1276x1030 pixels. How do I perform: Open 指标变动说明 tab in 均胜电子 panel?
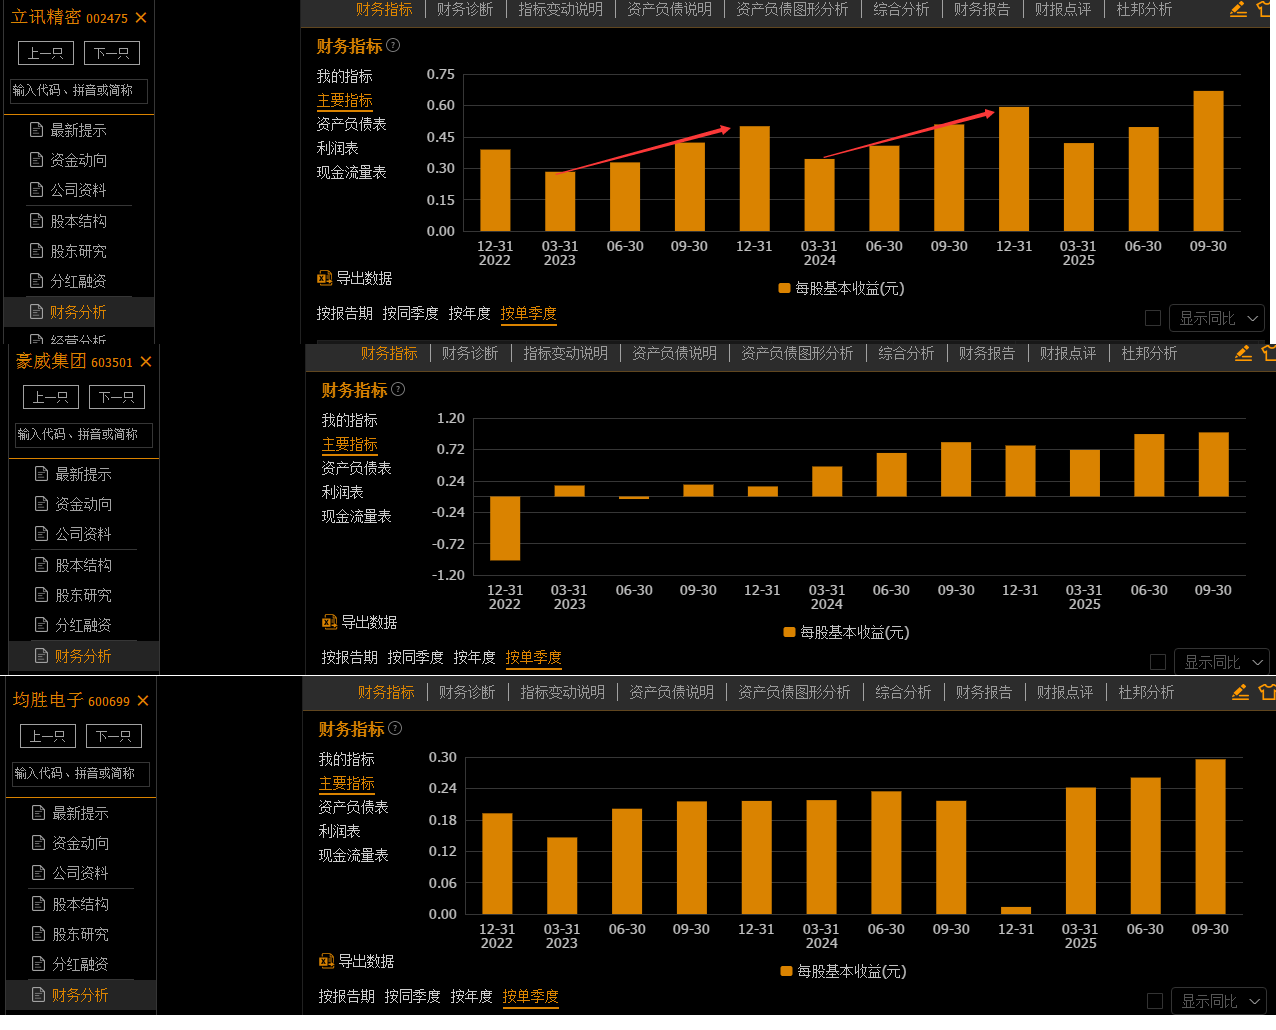coord(562,692)
